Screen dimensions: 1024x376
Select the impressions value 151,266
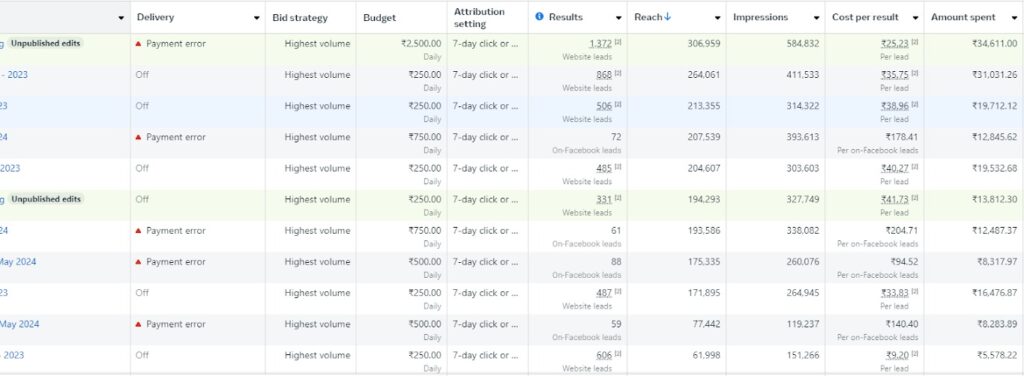point(803,355)
